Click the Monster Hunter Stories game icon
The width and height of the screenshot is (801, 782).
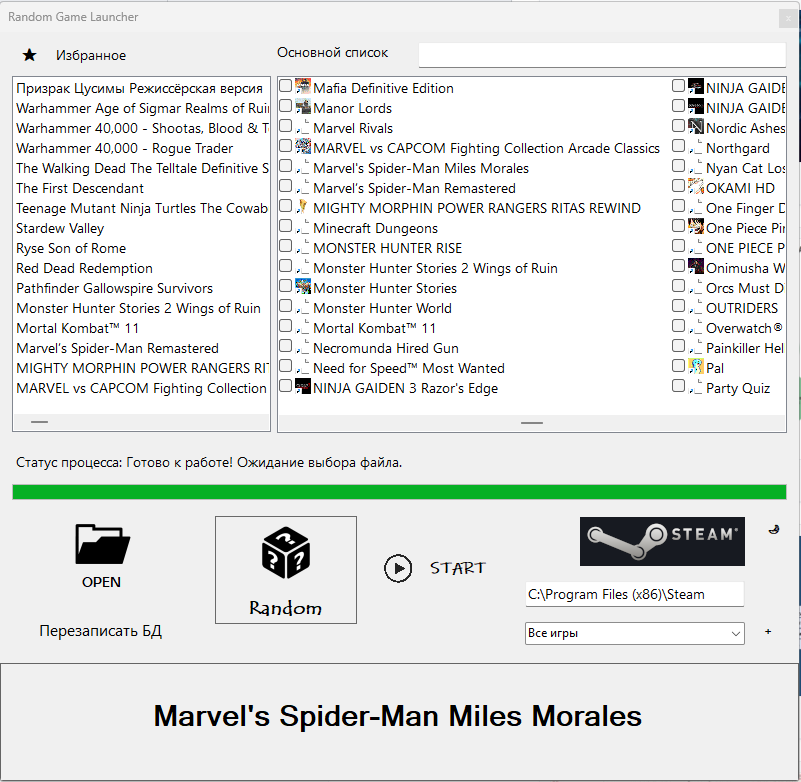303,287
